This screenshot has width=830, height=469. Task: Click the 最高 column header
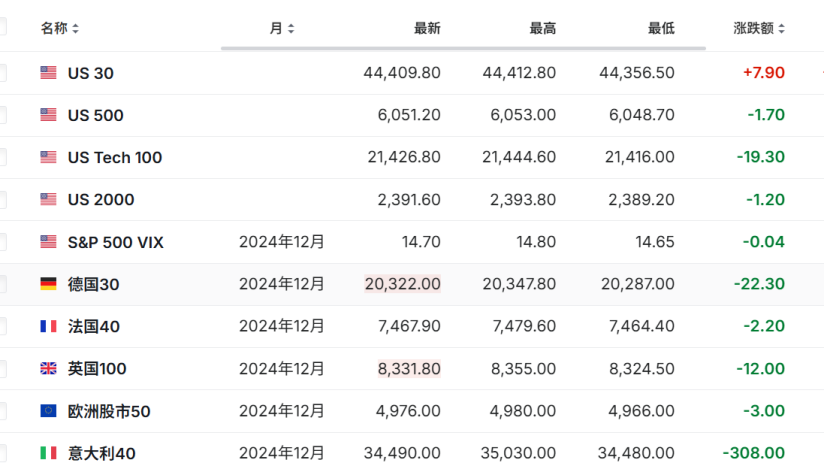pyautogui.click(x=542, y=29)
